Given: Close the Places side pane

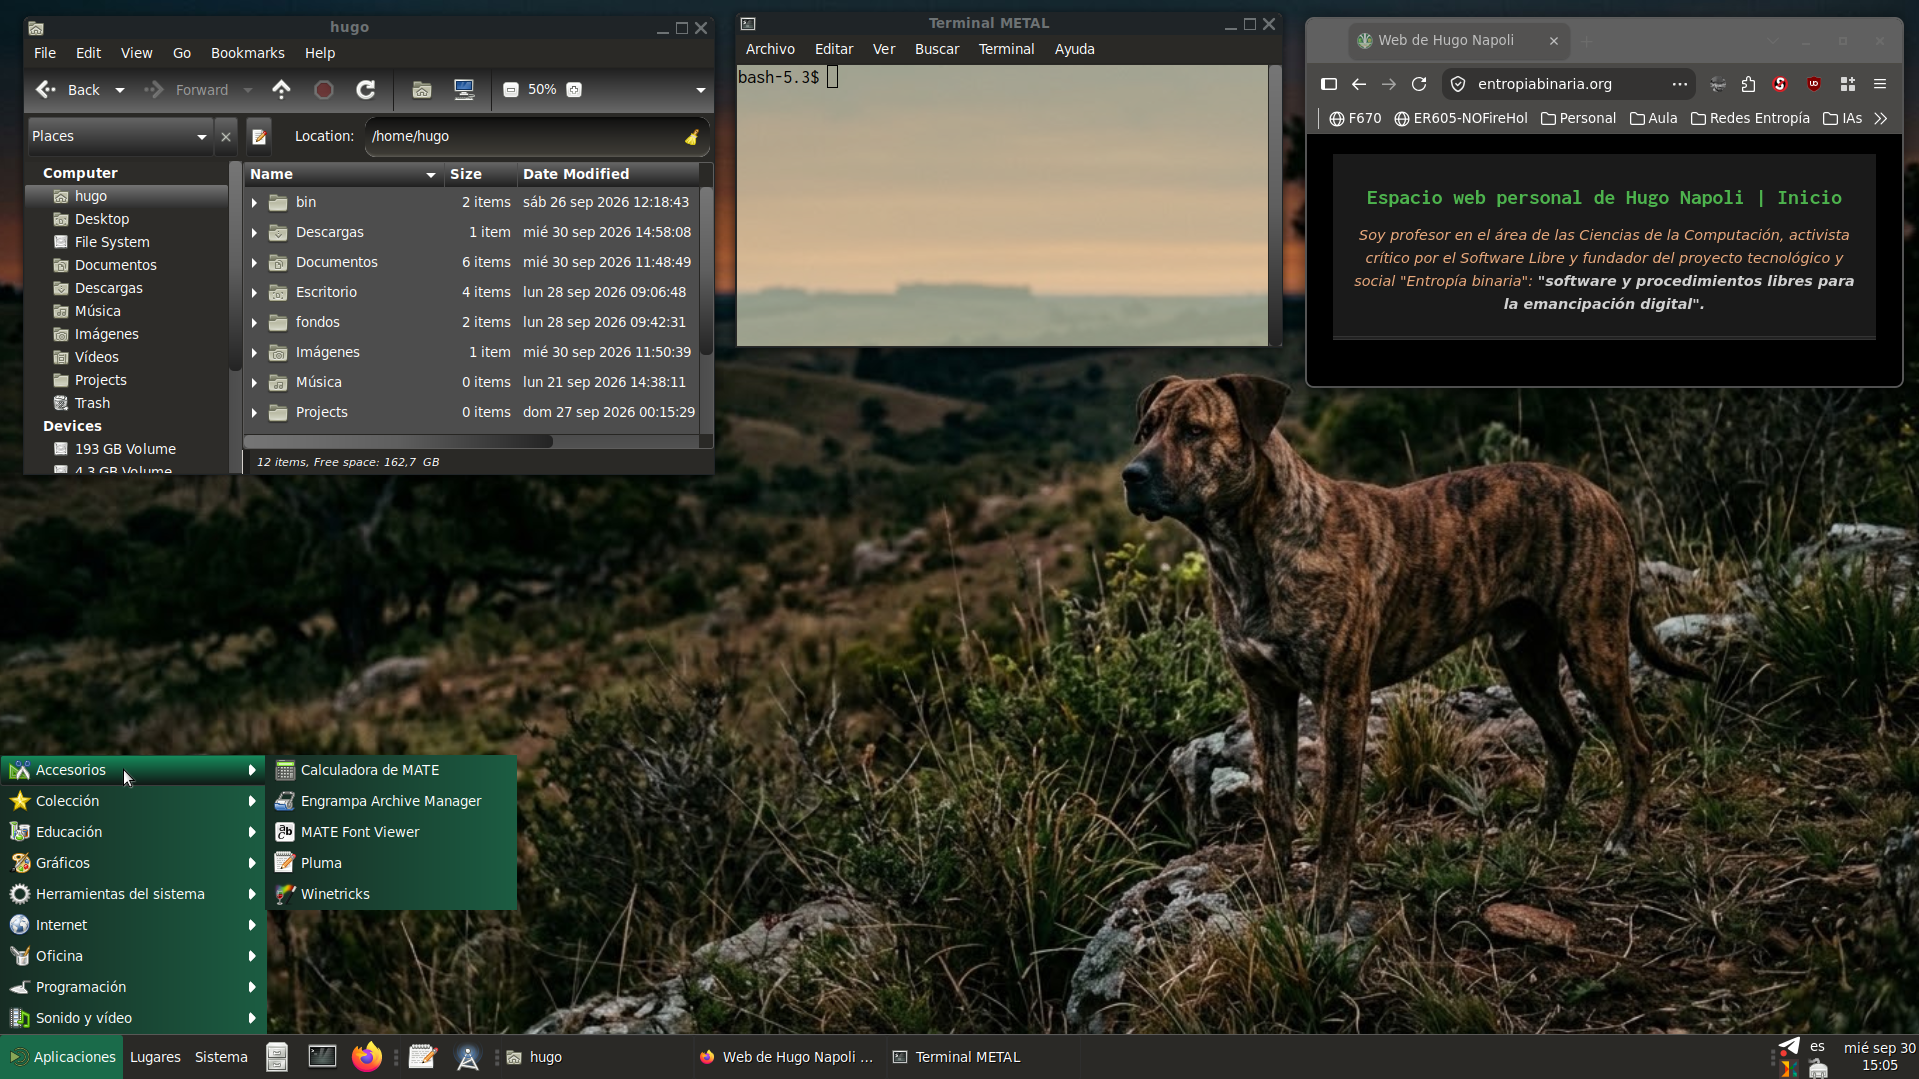Looking at the screenshot, I should [226, 137].
